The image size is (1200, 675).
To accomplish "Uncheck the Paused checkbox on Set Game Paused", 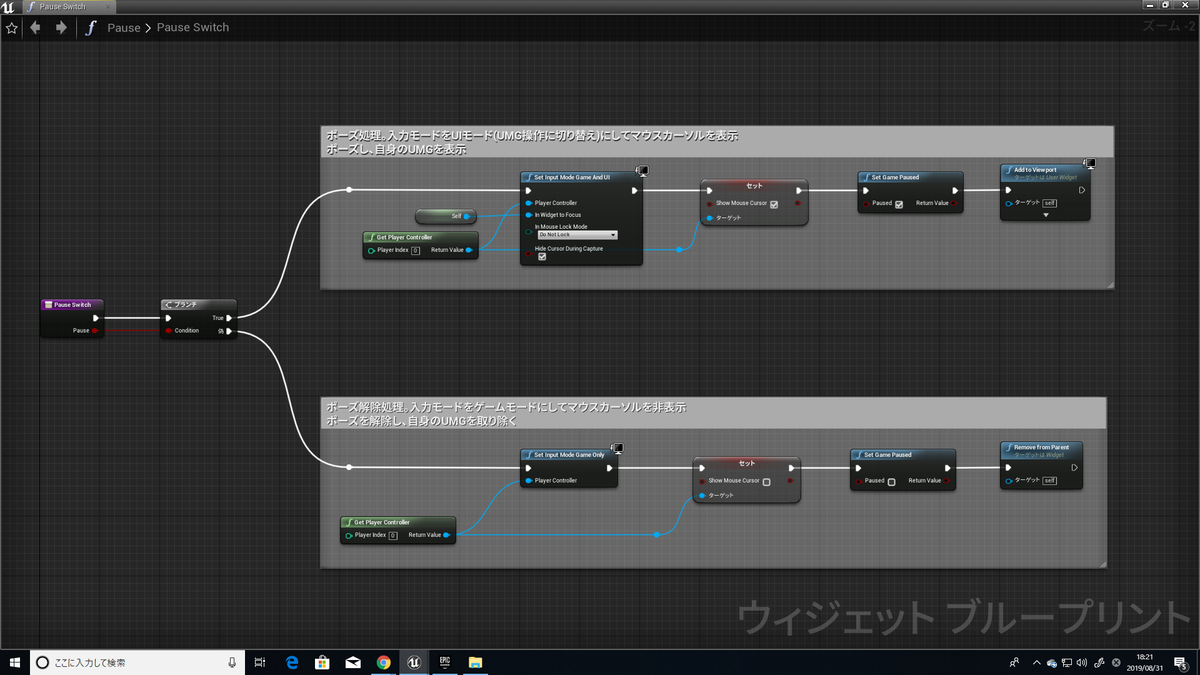I will tap(899, 205).
